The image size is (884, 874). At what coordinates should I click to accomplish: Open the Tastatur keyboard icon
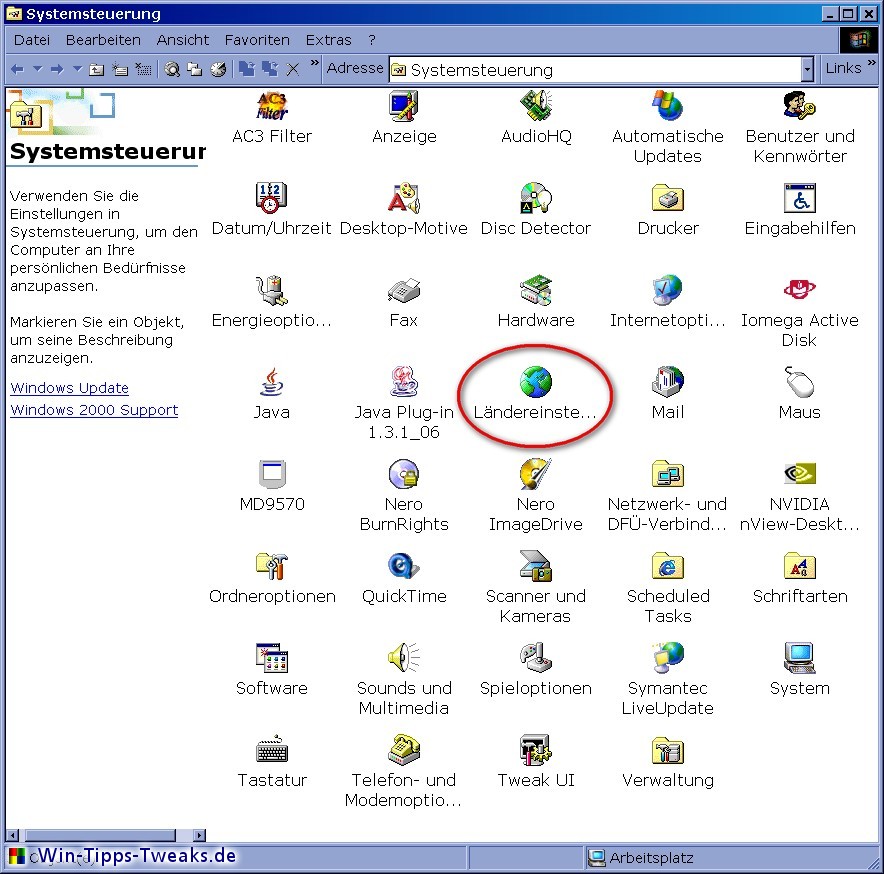[x=272, y=750]
